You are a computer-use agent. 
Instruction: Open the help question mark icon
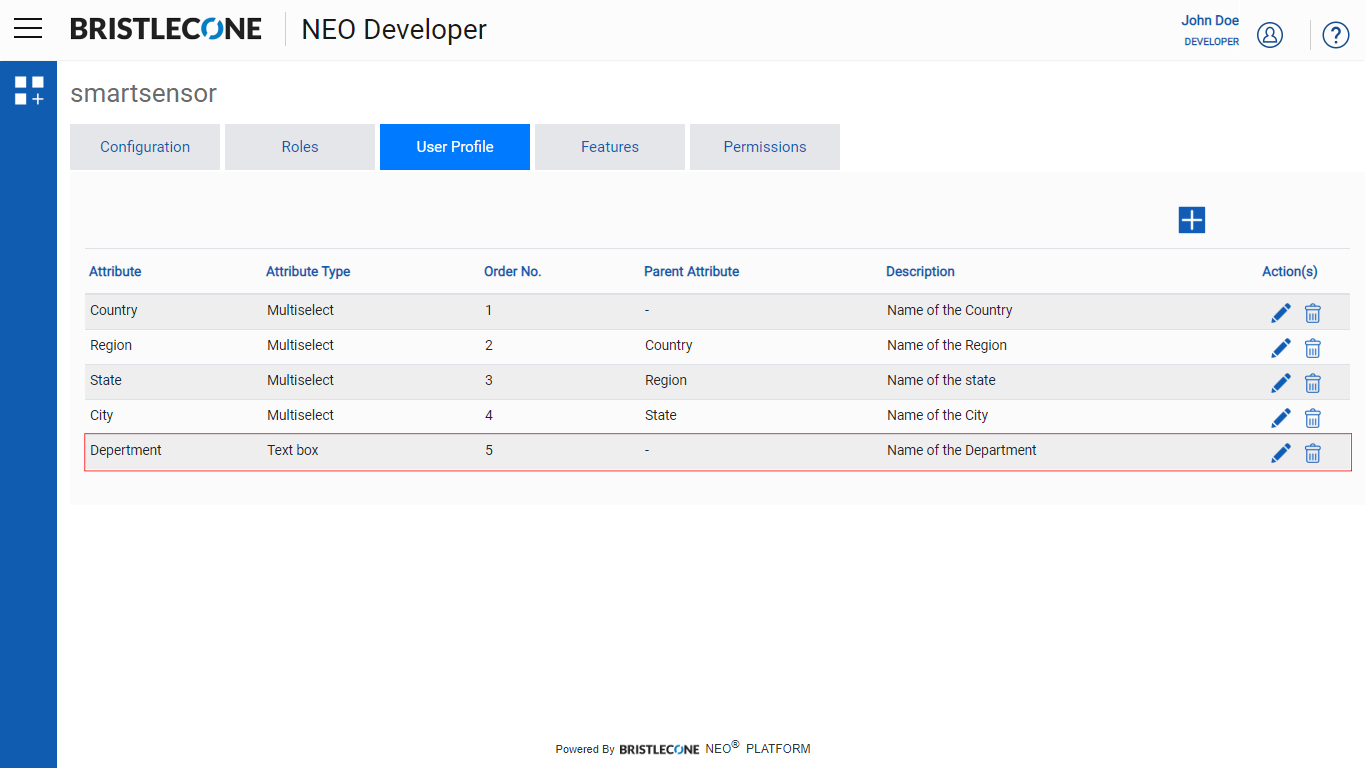click(1336, 35)
